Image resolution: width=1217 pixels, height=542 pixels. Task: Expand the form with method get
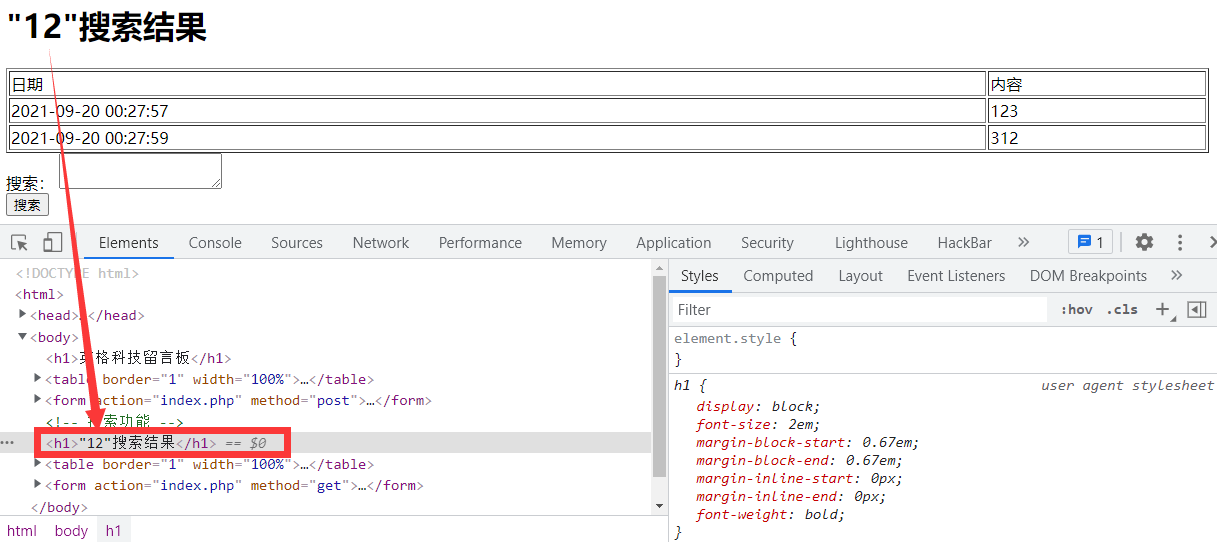(38, 485)
